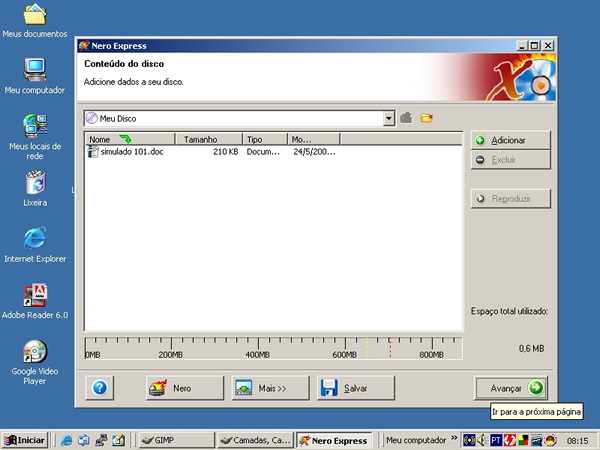Image resolution: width=600 pixels, height=450 pixels.
Task: Open Meus documentos desktop icon
Action: [x=35, y=21]
